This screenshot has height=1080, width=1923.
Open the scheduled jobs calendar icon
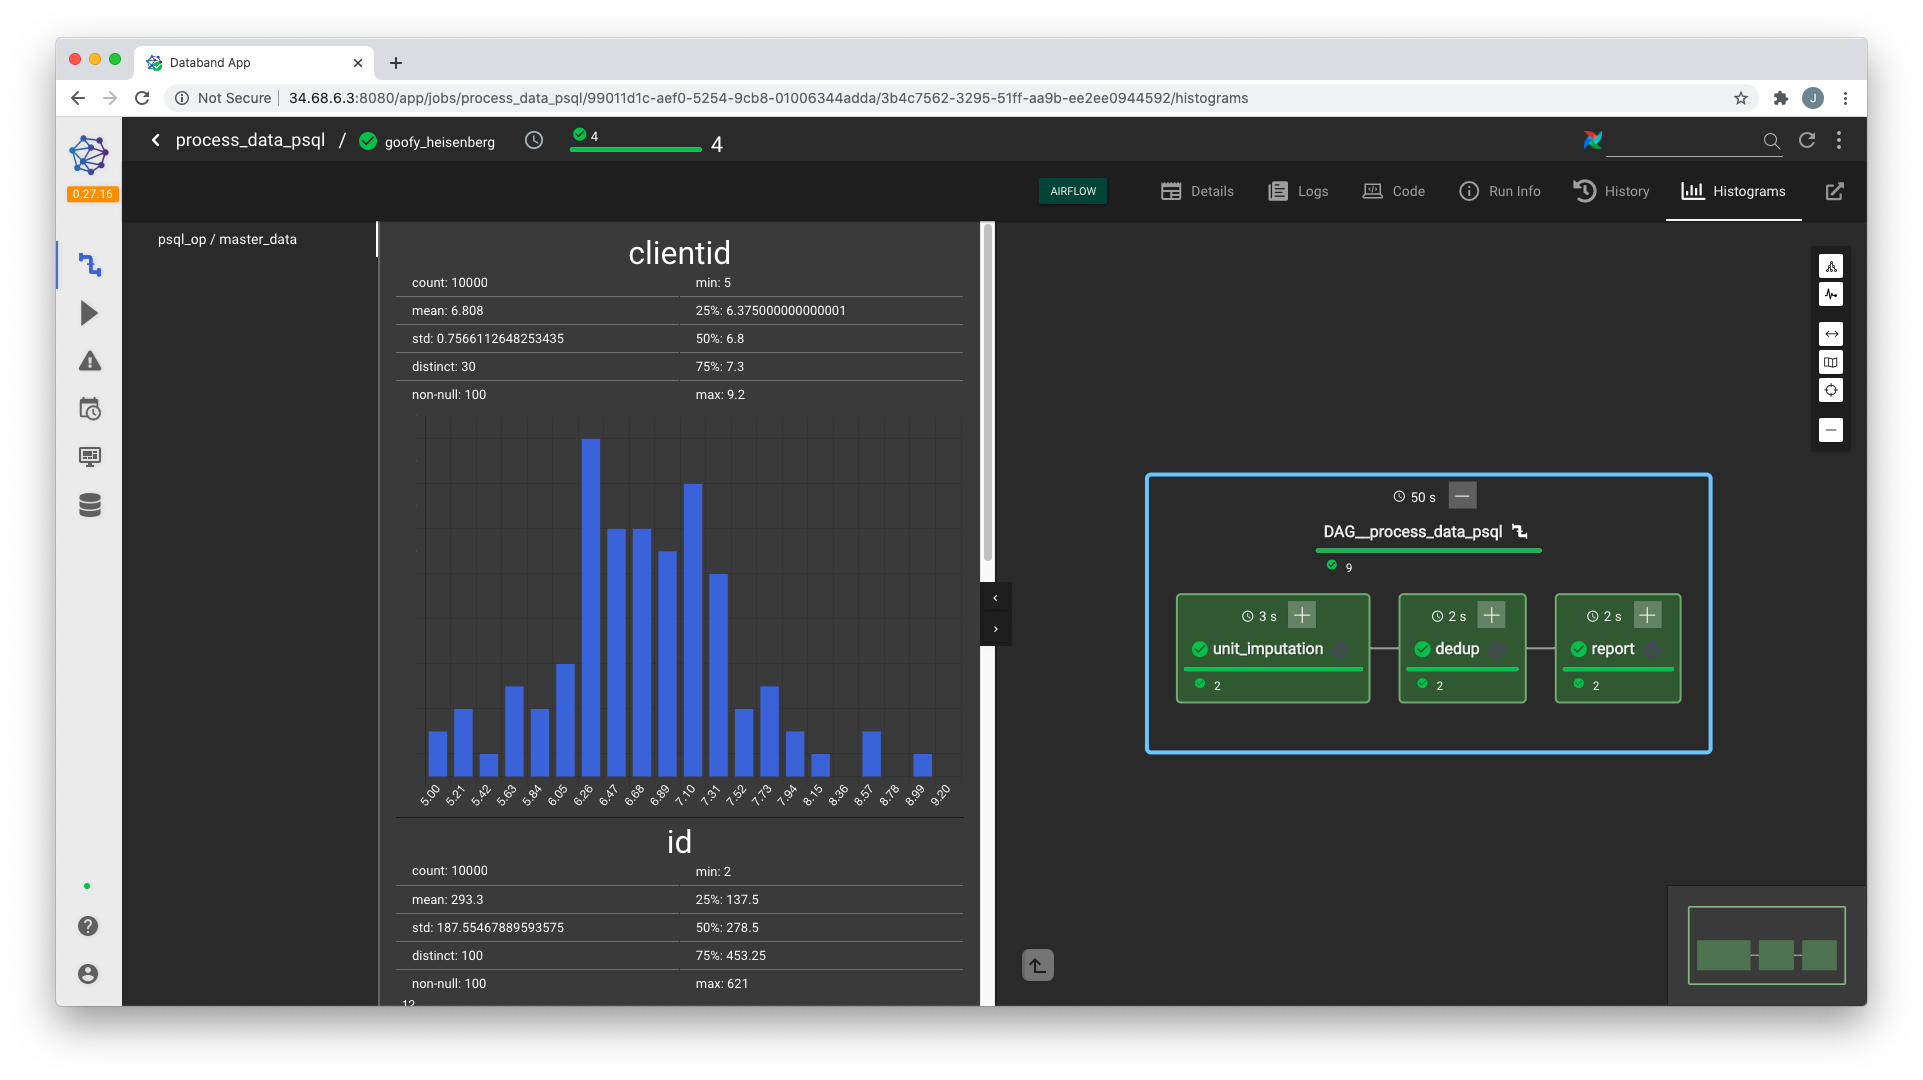(x=89, y=409)
